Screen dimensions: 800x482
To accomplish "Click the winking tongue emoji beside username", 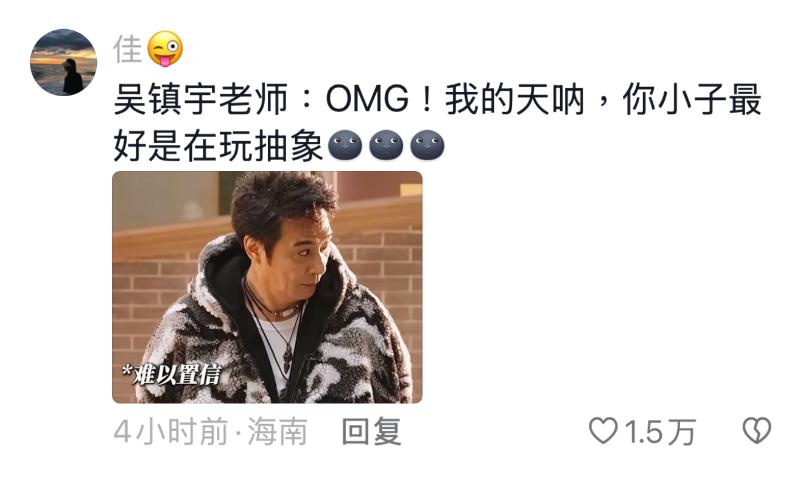I will click(165, 49).
